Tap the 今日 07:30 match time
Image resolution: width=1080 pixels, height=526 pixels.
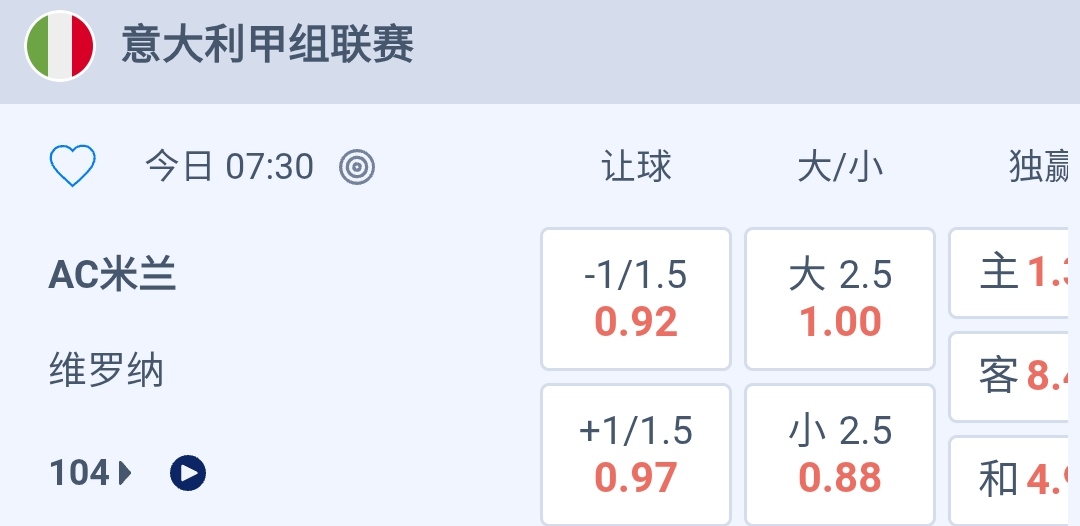229,167
